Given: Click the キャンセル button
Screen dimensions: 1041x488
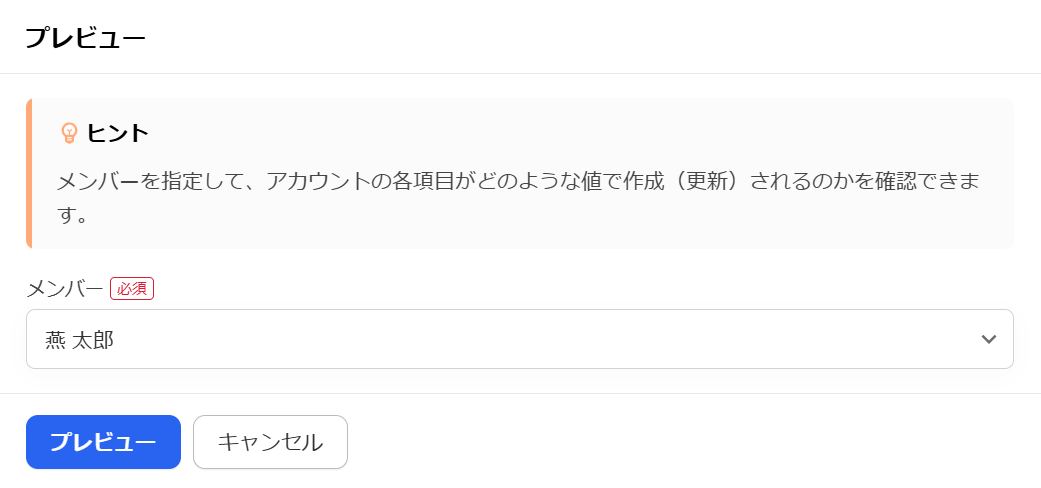Looking at the screenshot, I should point(270,442).
